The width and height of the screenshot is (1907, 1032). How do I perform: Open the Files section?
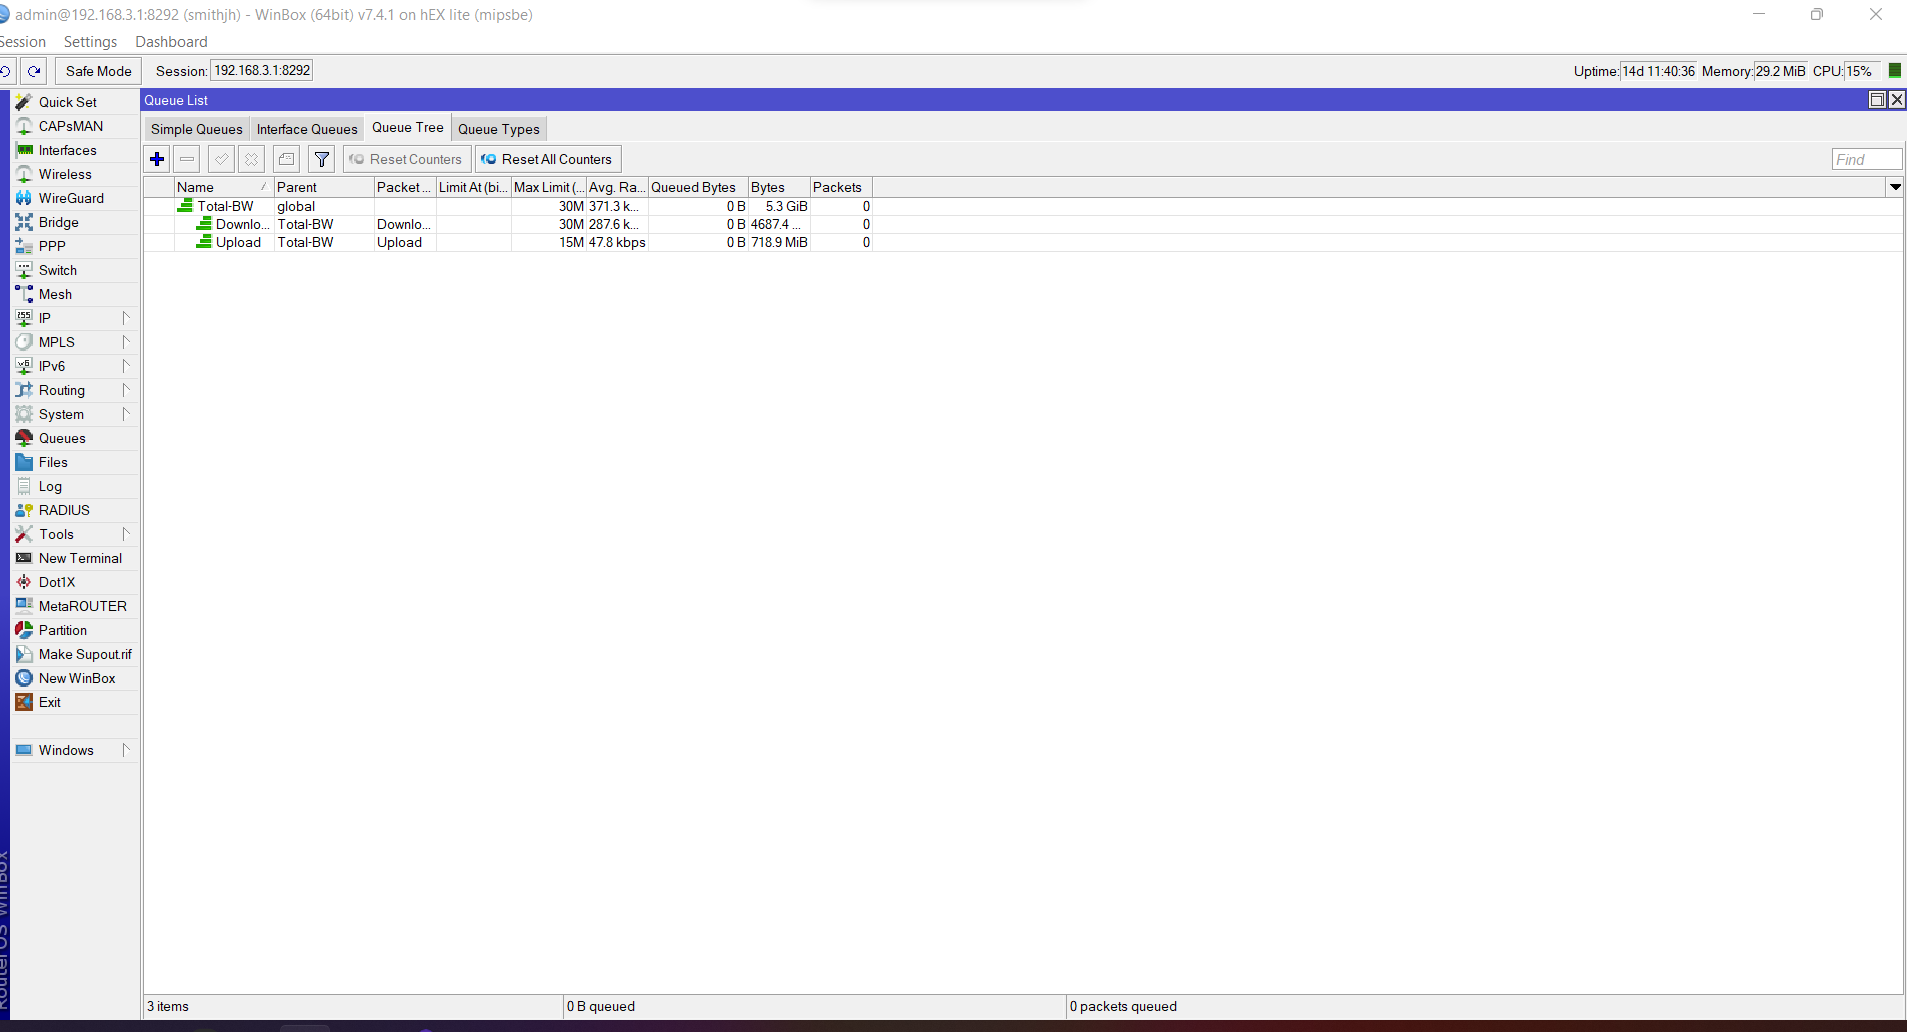tap(75, 462)
